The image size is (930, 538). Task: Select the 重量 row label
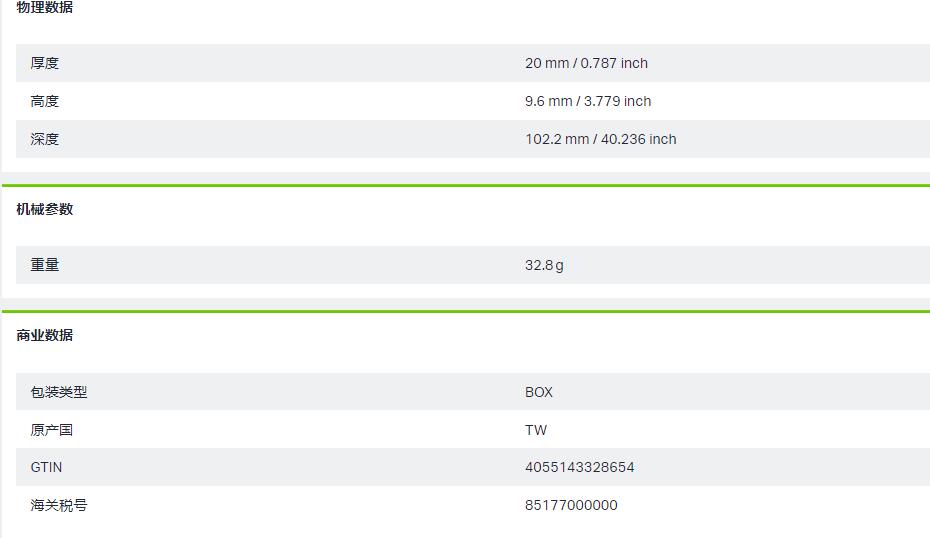[x=44, y=265]
